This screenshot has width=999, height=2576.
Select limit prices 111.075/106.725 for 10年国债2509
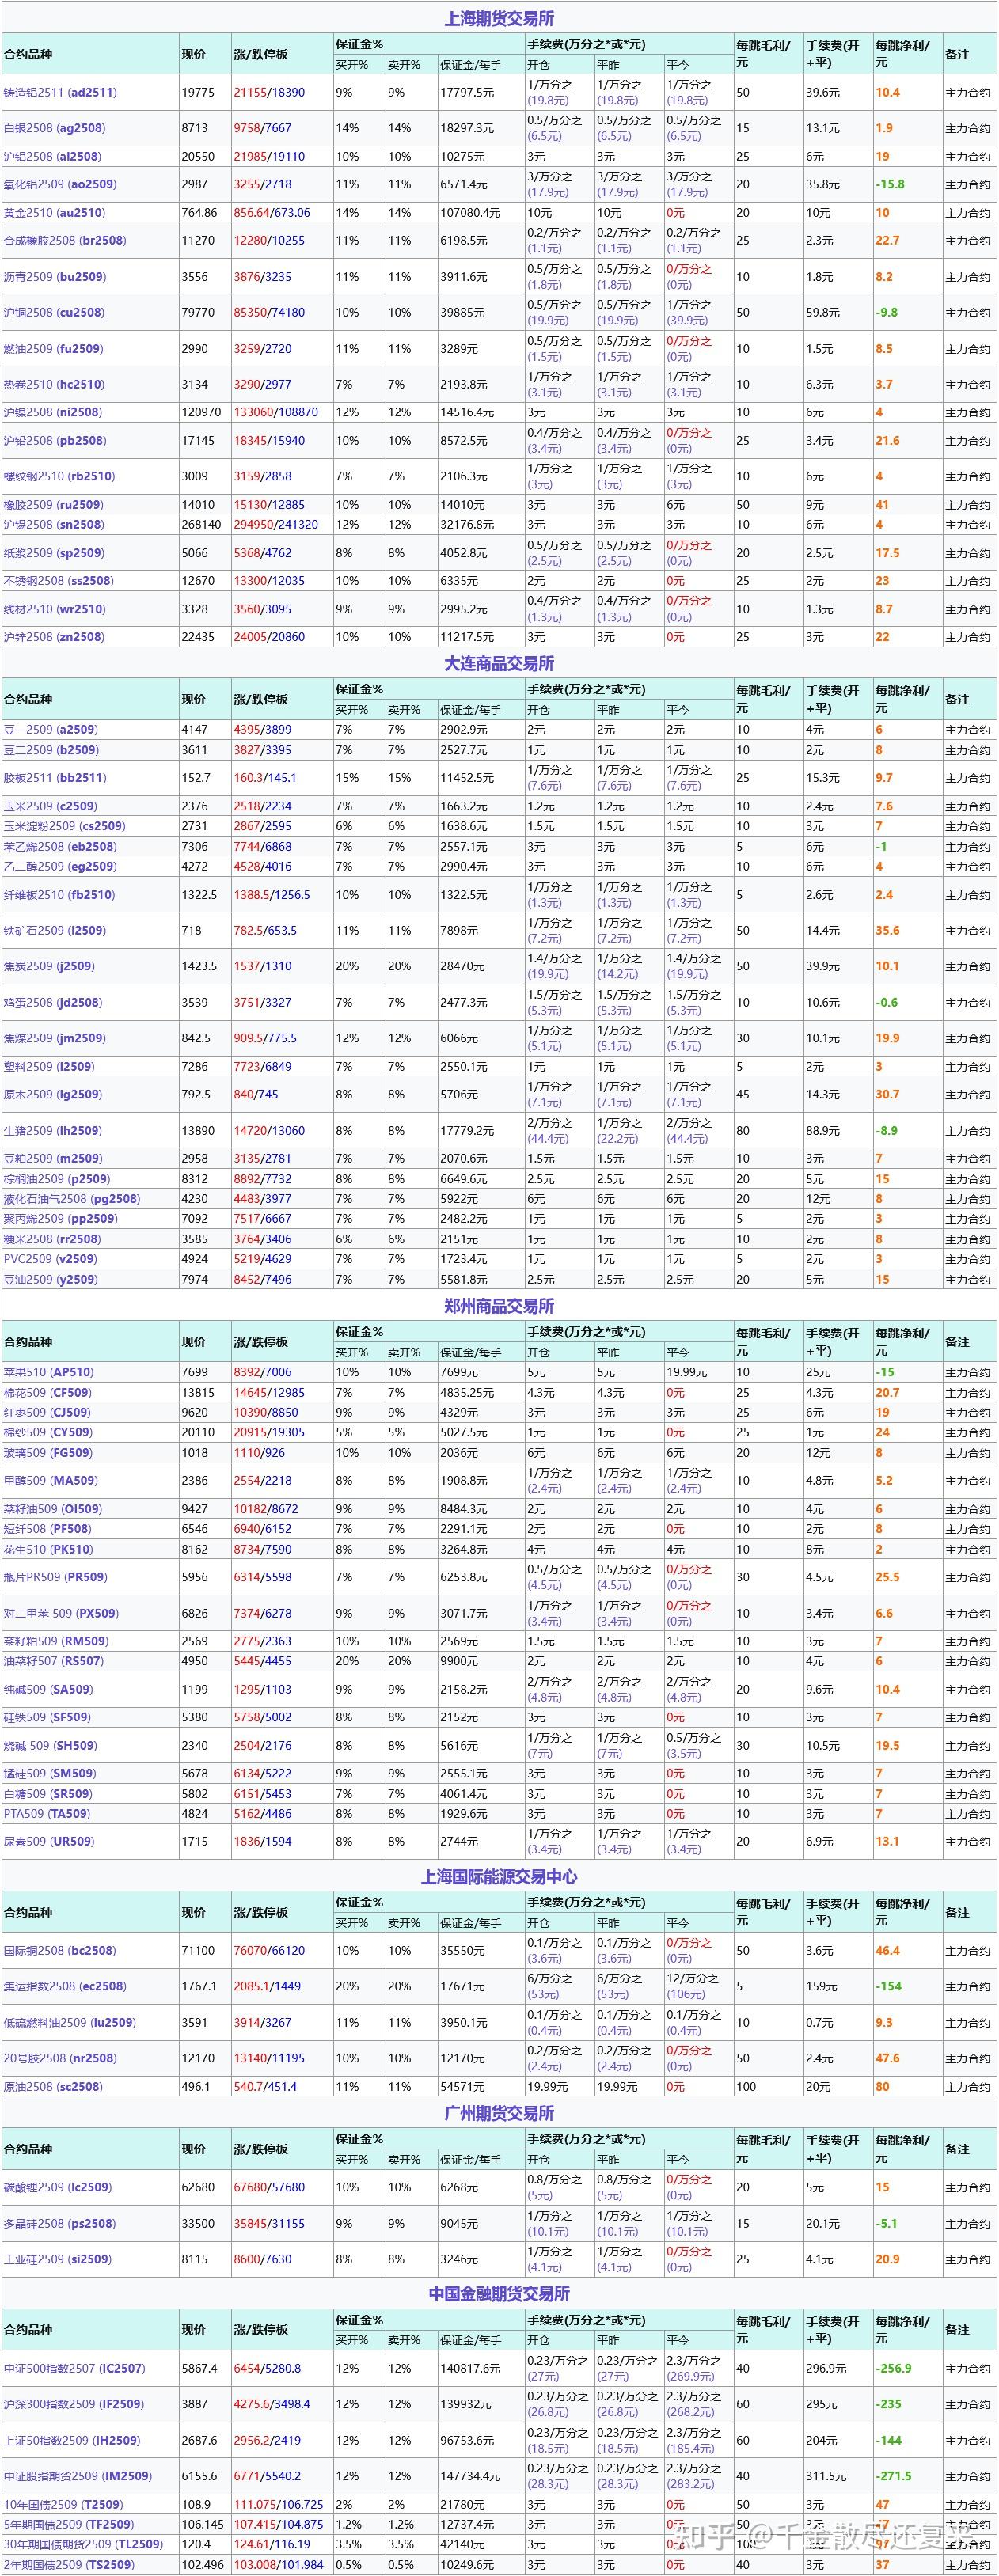(279, 2504)
